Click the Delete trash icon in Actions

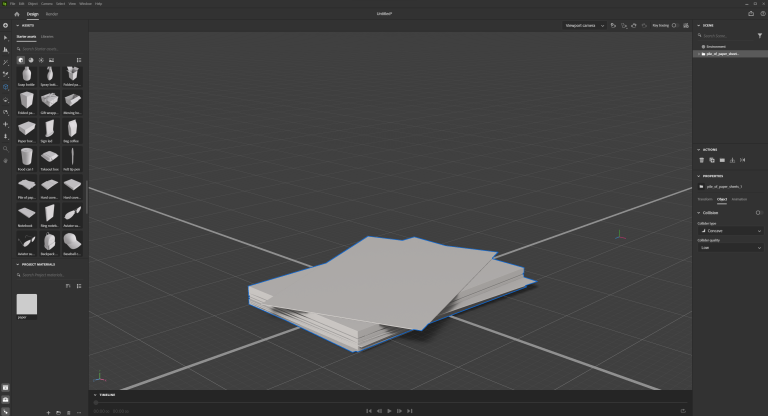point(701,160)
